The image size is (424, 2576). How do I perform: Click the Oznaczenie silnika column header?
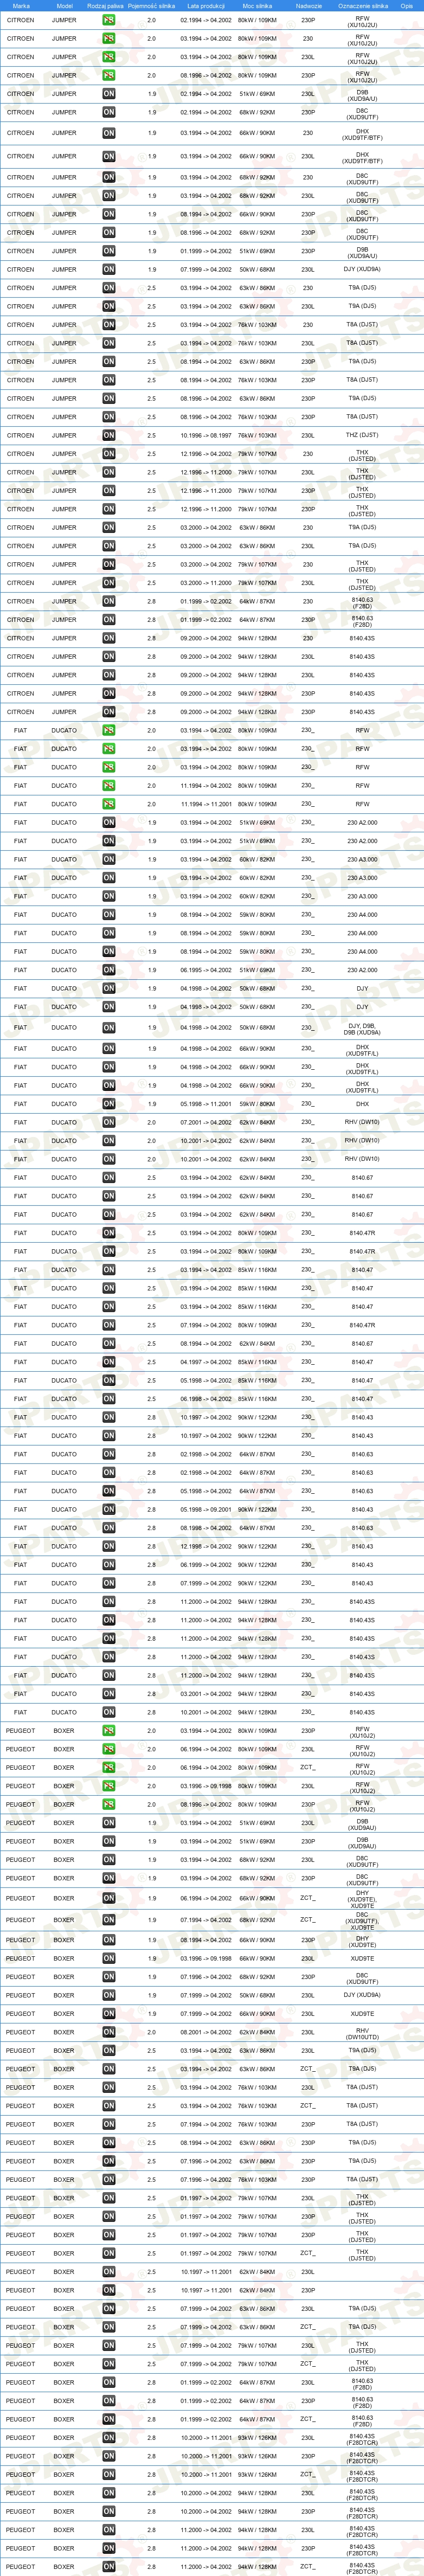coord(363,6)
